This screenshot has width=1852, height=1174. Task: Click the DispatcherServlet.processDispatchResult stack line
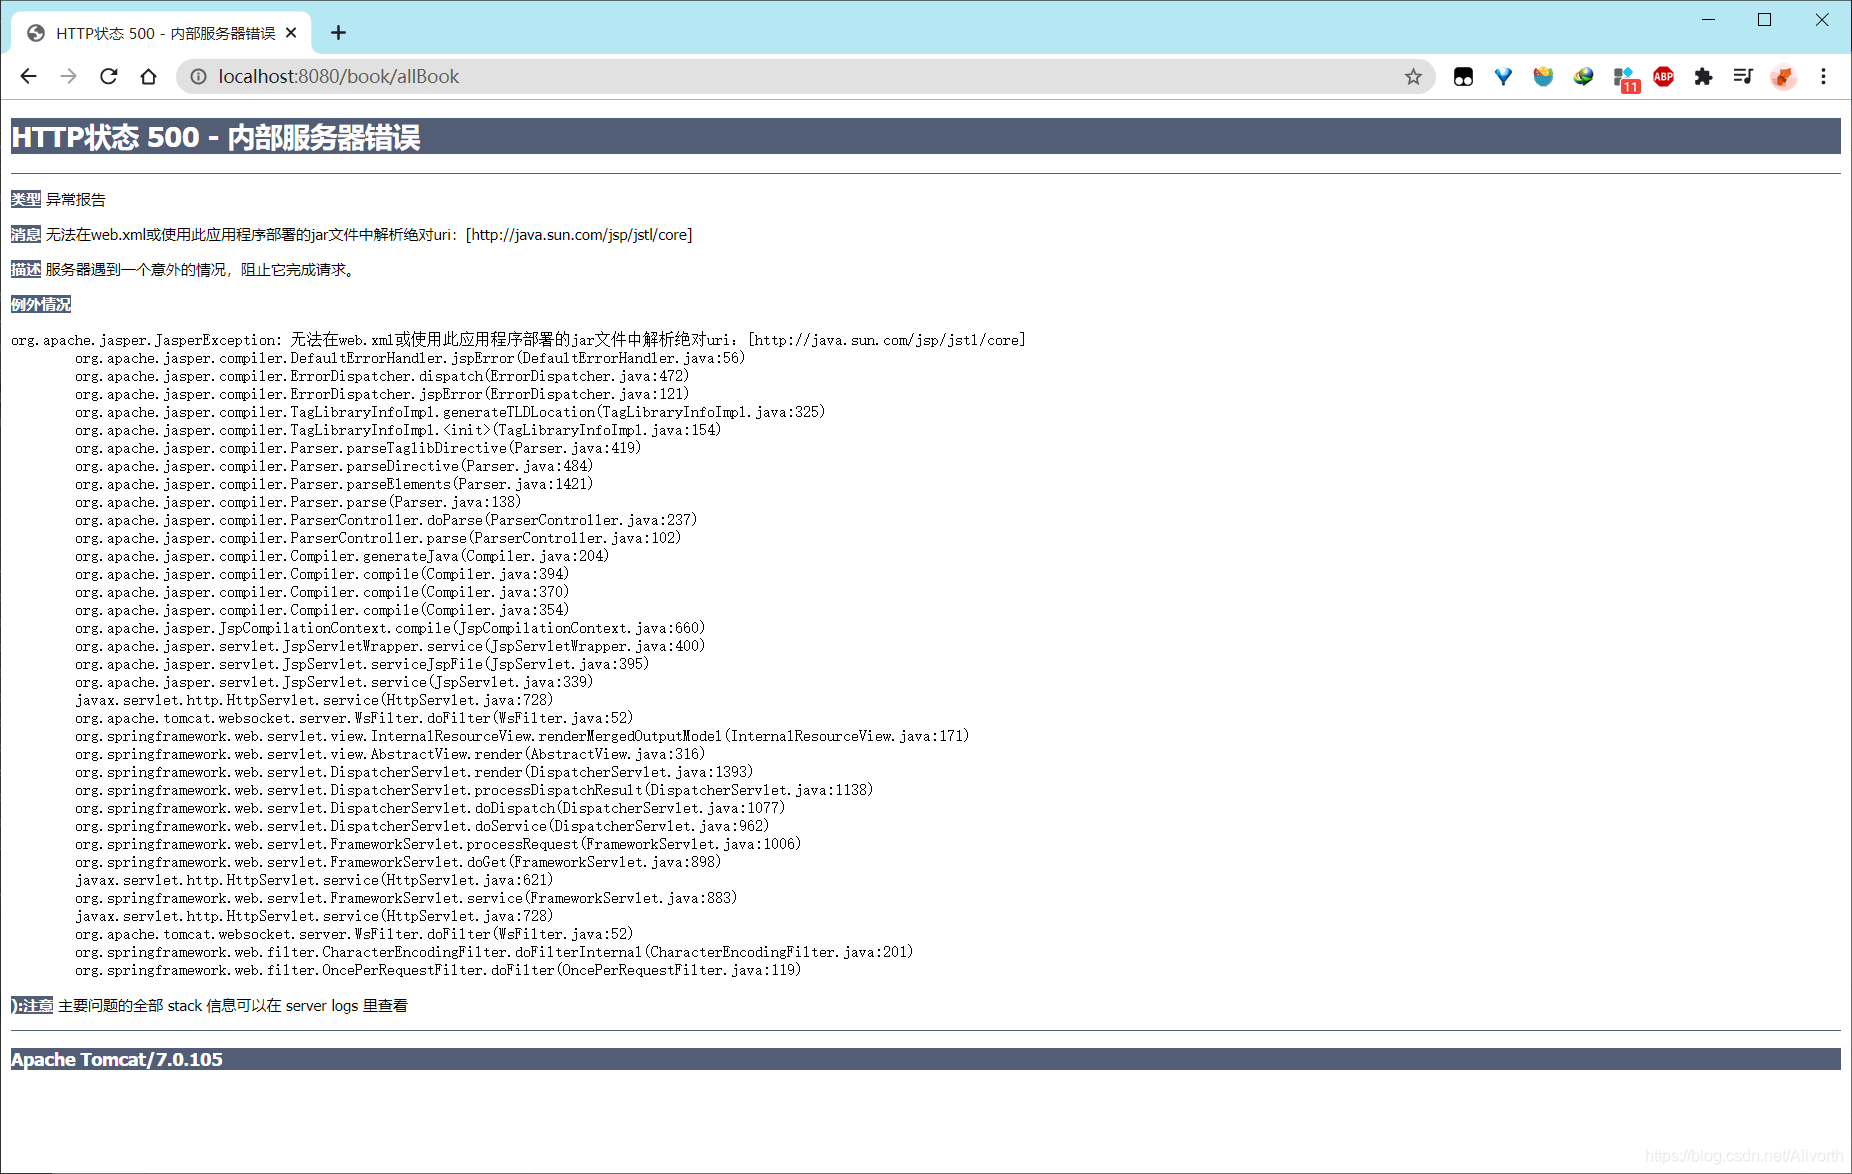point(474,790)
